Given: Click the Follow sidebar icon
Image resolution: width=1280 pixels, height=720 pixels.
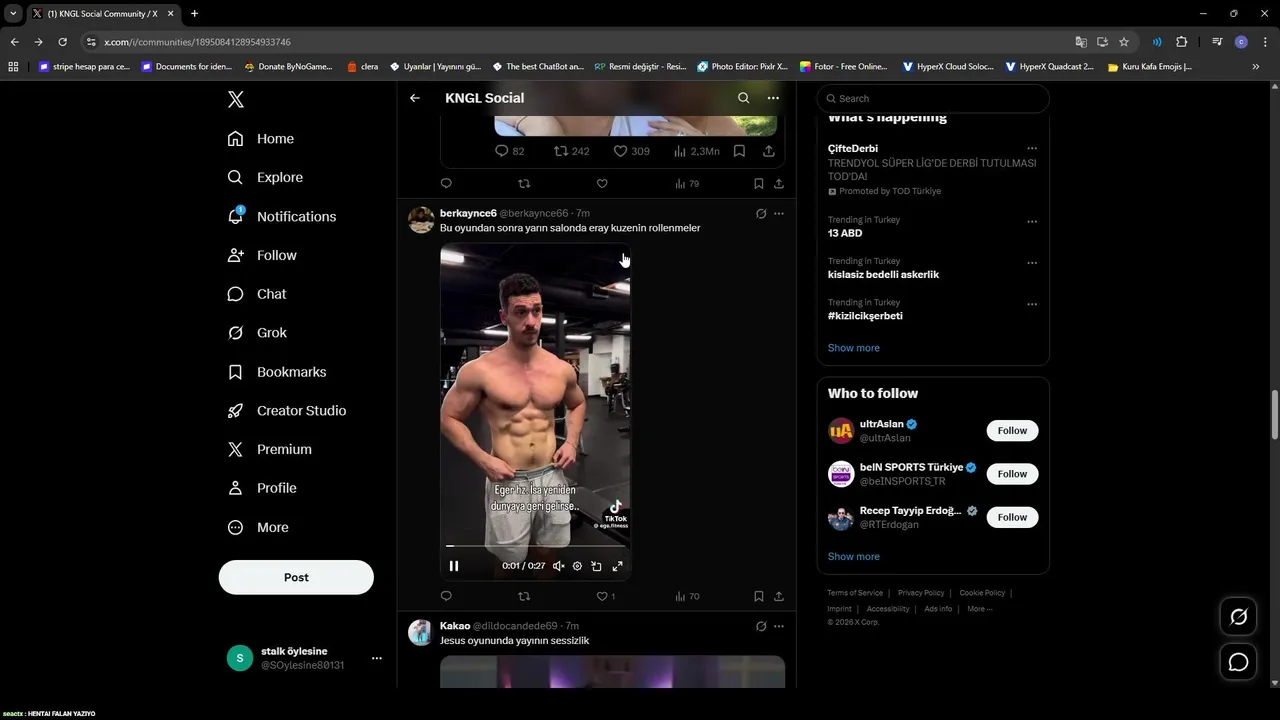Looking at the screenshot, I should 236,255.
